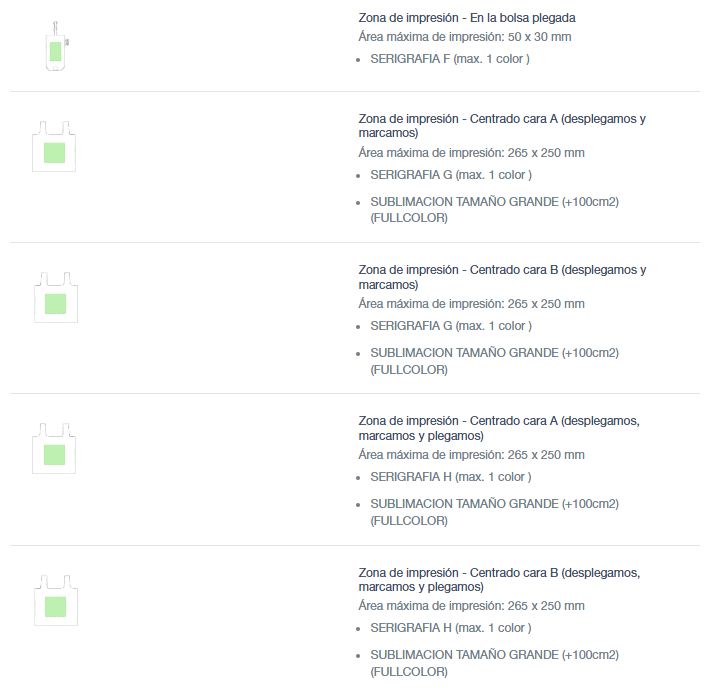
Task: Open bag image for cara A (desplegamos, marcamos y plegamos)
Action: pyautogui.click(x=55, y=450)
